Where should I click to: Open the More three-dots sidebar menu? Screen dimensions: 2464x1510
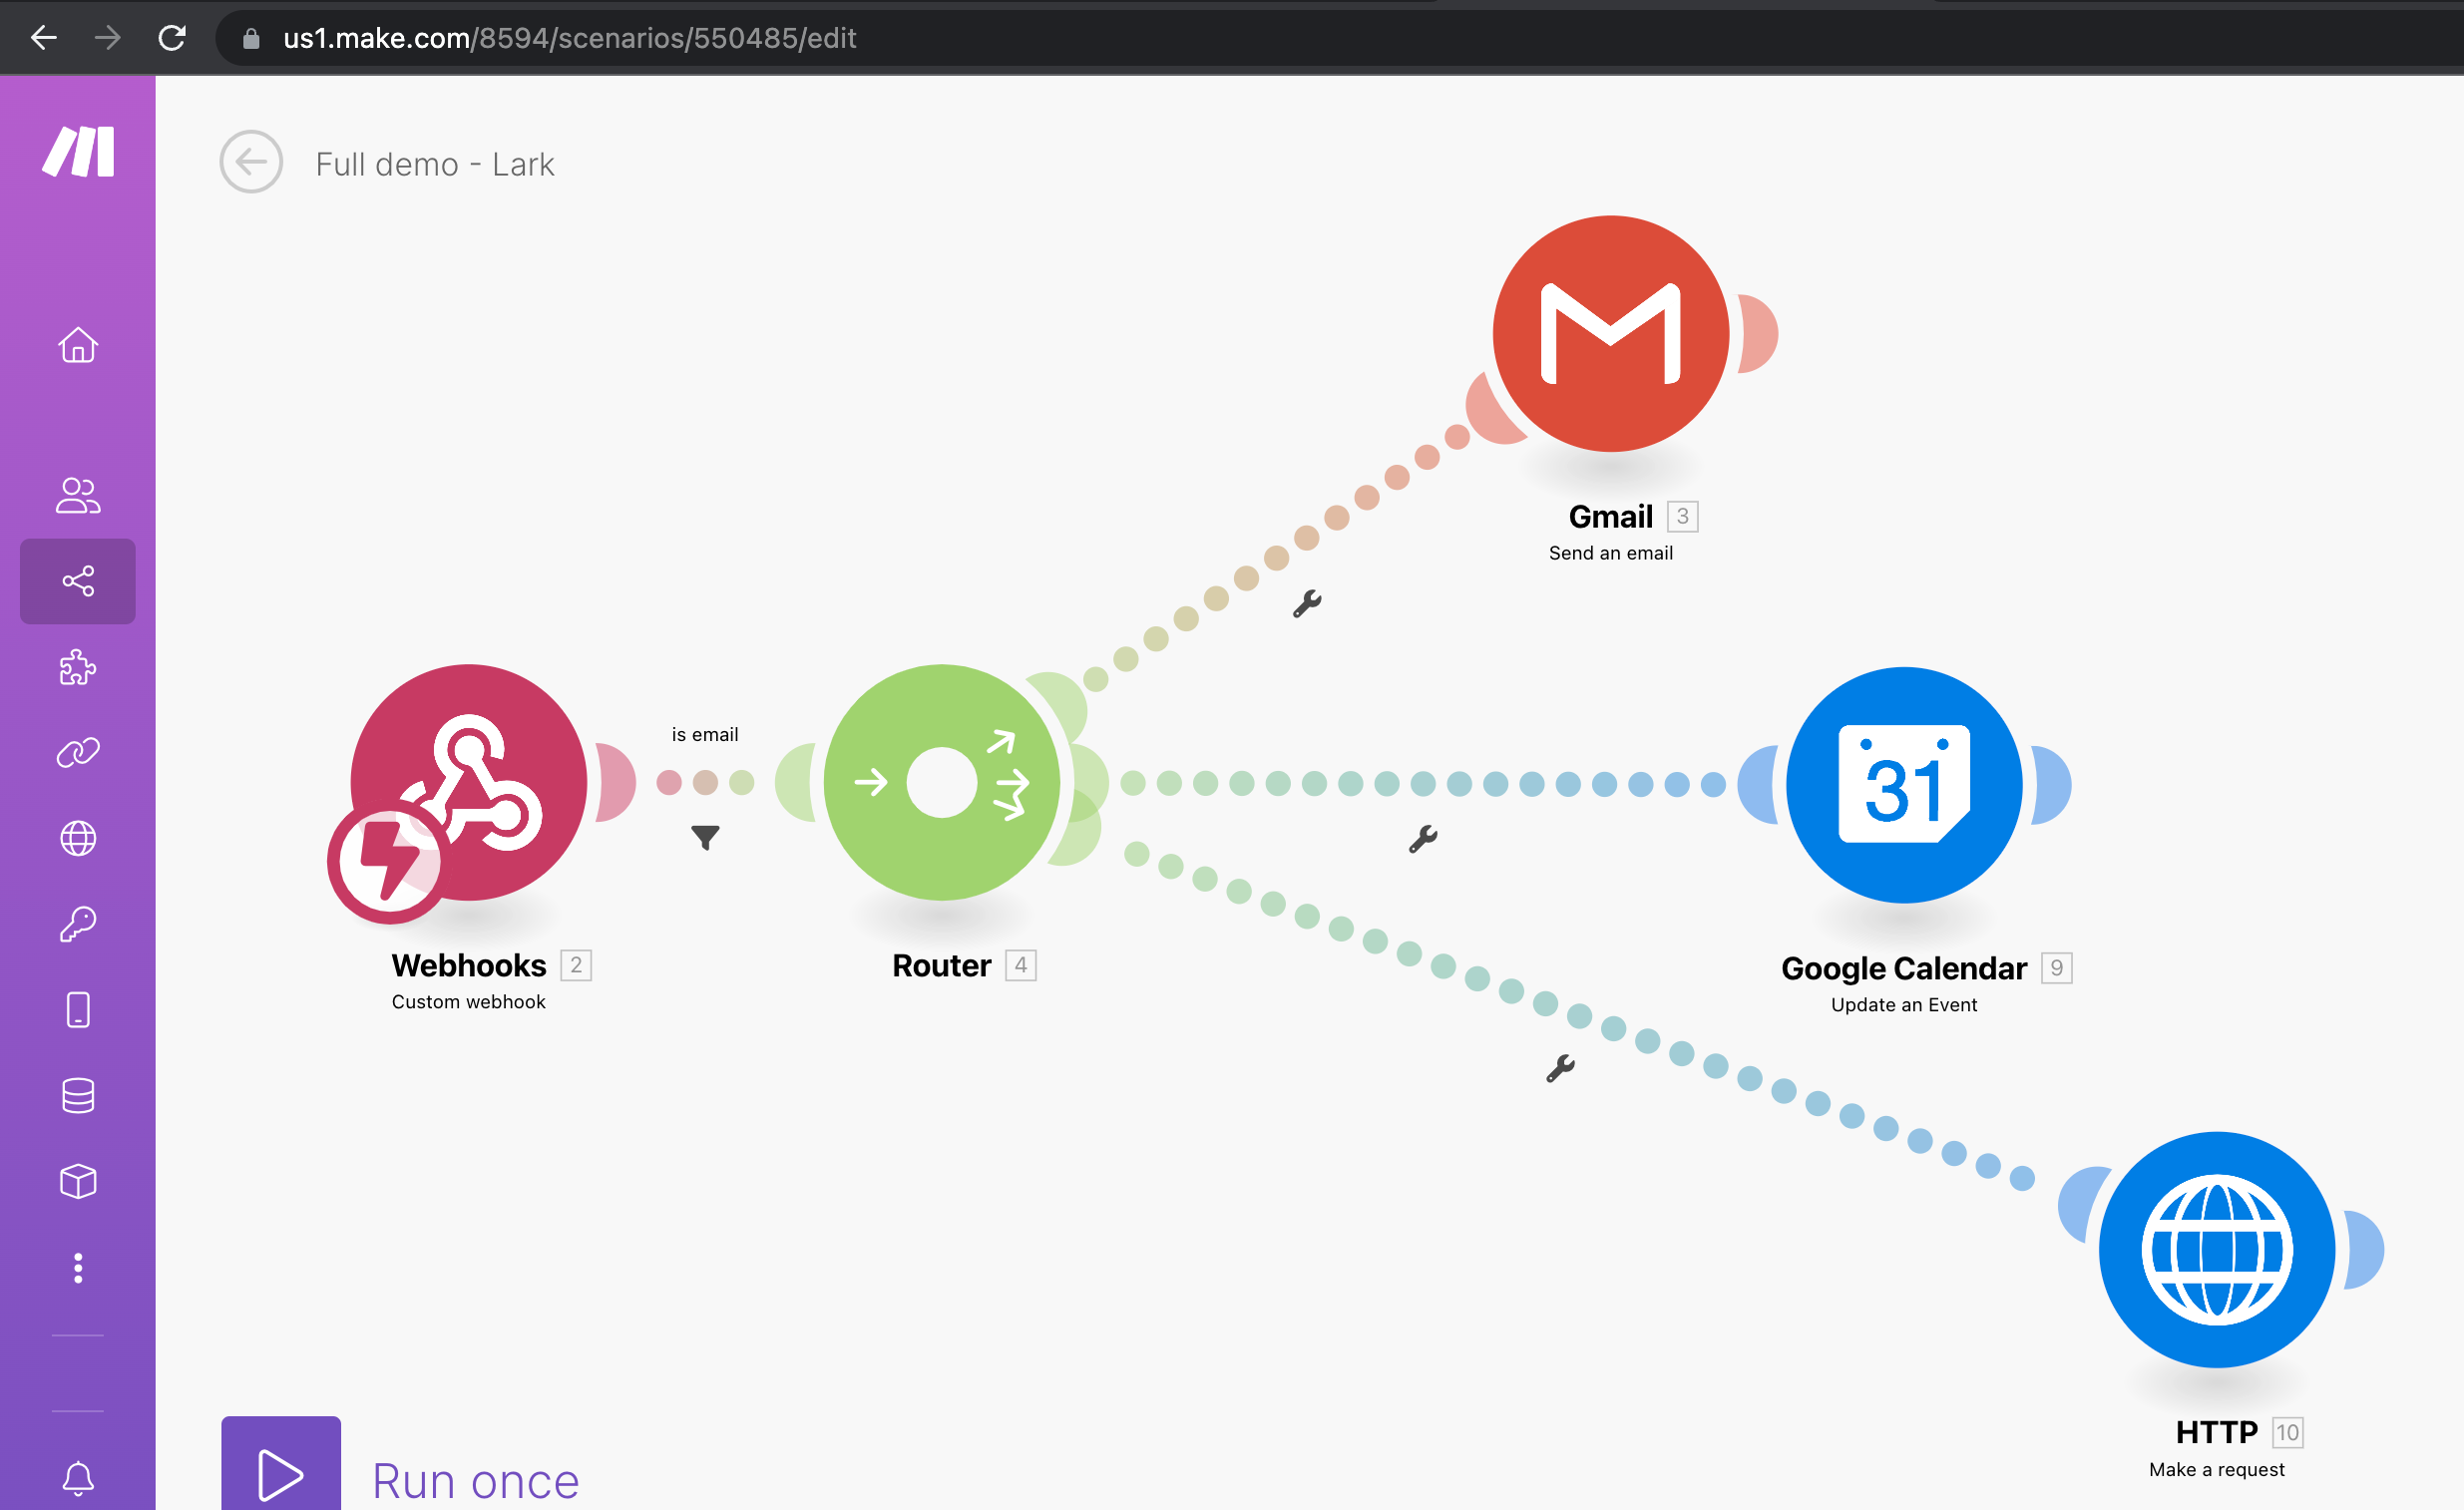(x=78, y=1268)
